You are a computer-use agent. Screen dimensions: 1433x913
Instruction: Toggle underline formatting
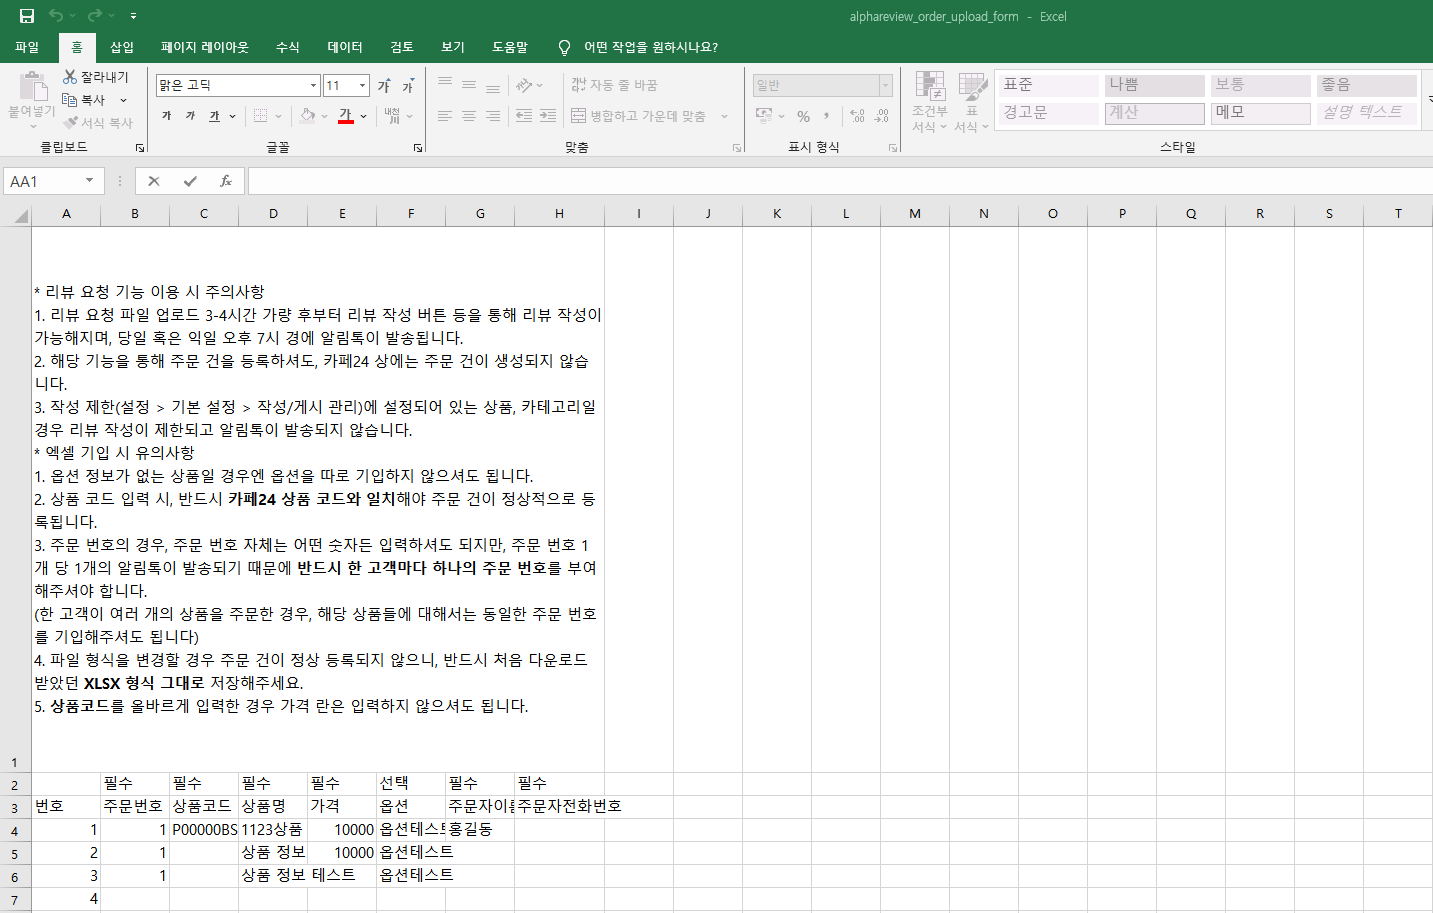point(214,116)
